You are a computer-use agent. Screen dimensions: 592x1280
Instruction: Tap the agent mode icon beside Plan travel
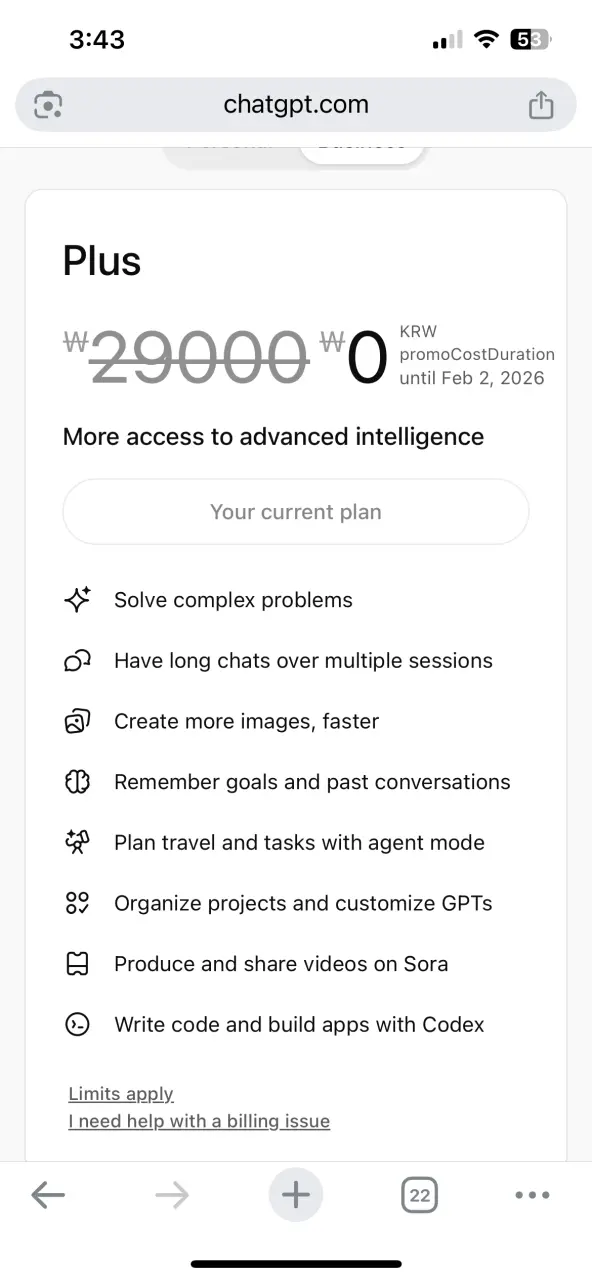click(x=77, y=843)
